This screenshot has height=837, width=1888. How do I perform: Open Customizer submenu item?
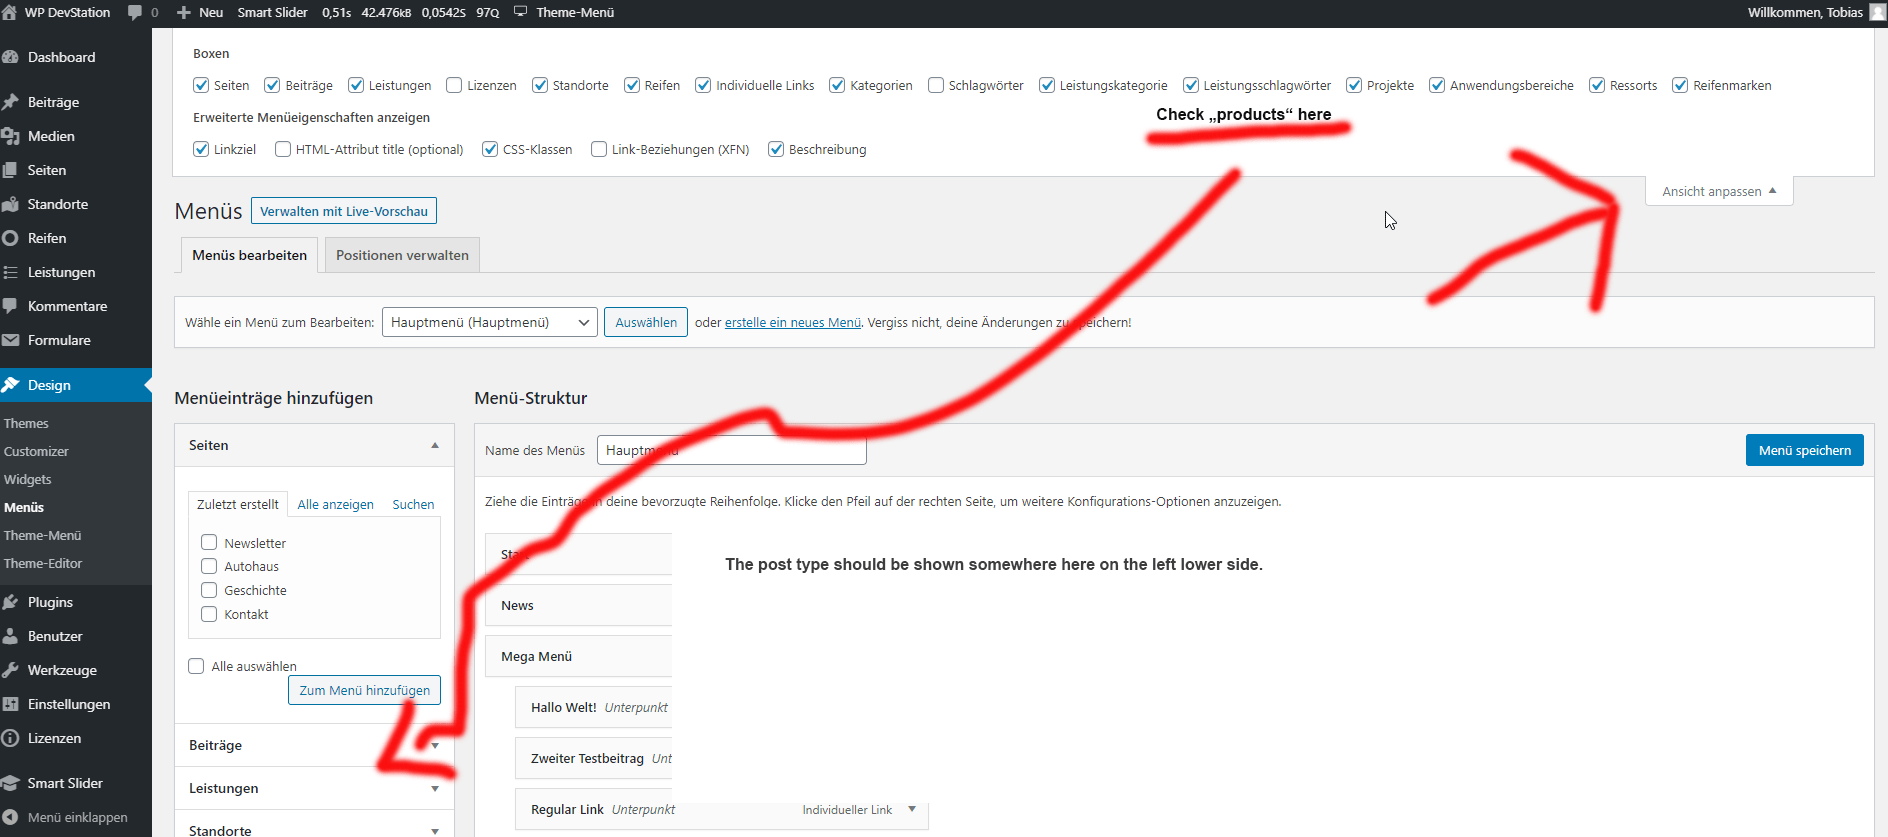coord(36,451)
